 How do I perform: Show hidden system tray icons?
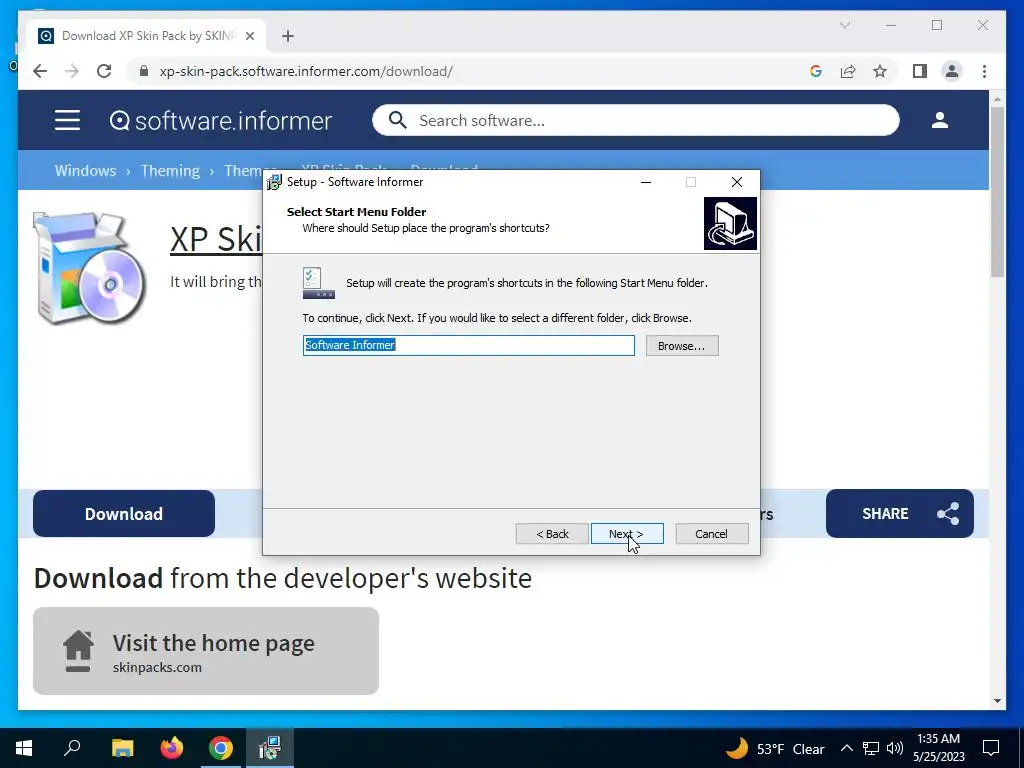tap(846, 748)
